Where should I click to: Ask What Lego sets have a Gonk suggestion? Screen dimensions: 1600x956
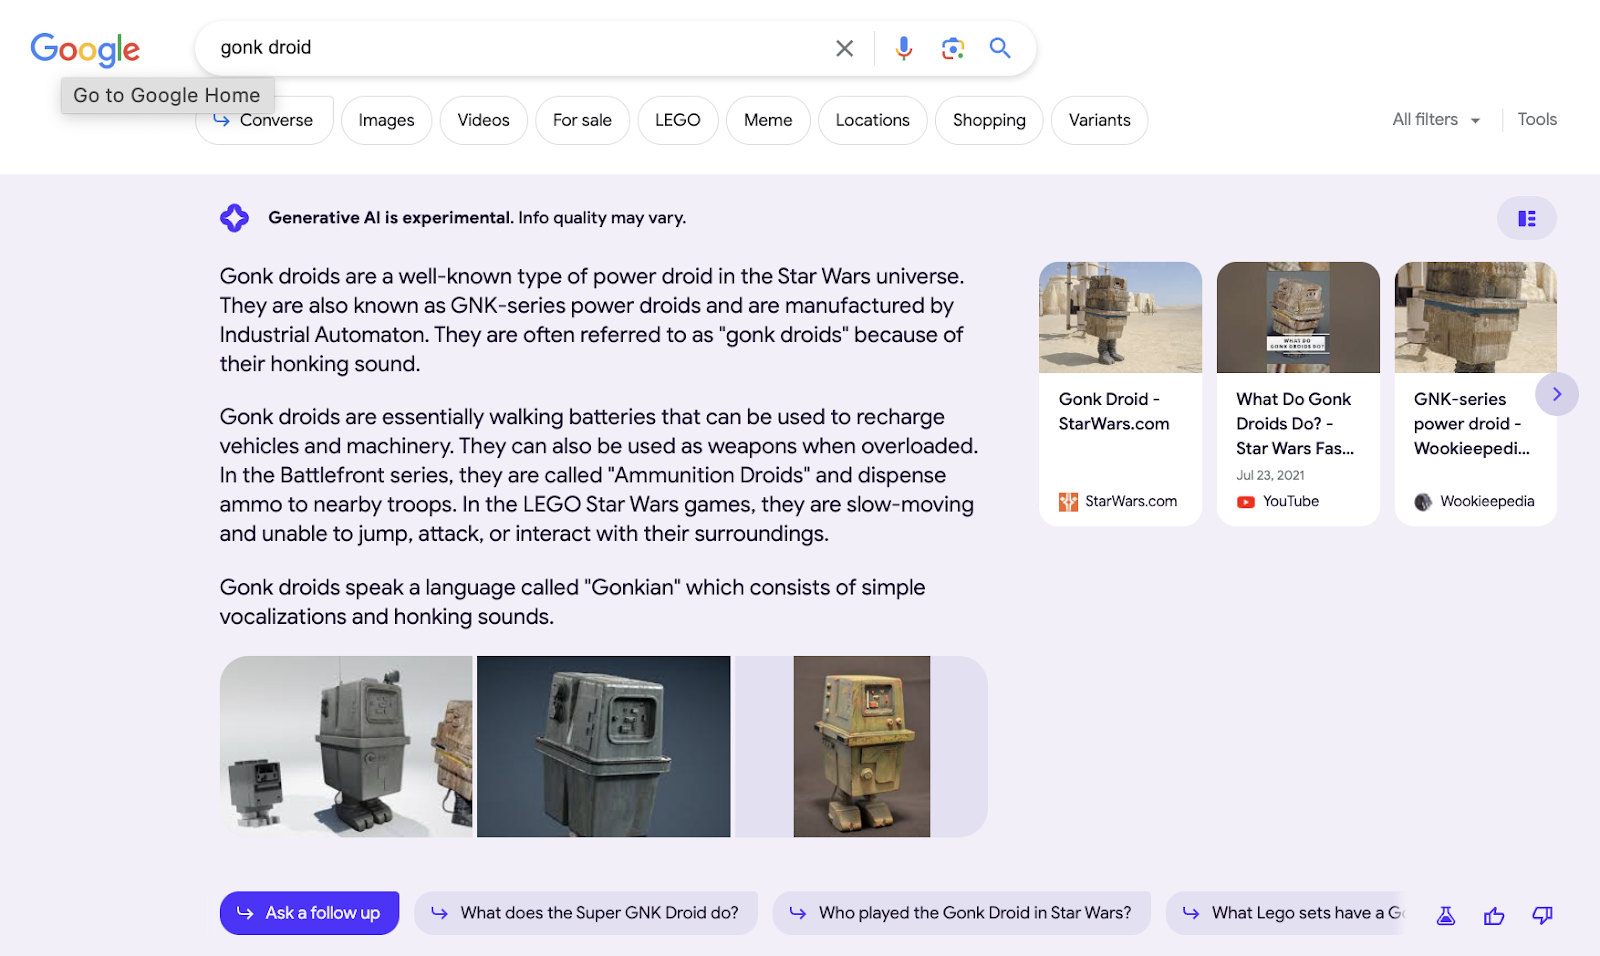1286,913
